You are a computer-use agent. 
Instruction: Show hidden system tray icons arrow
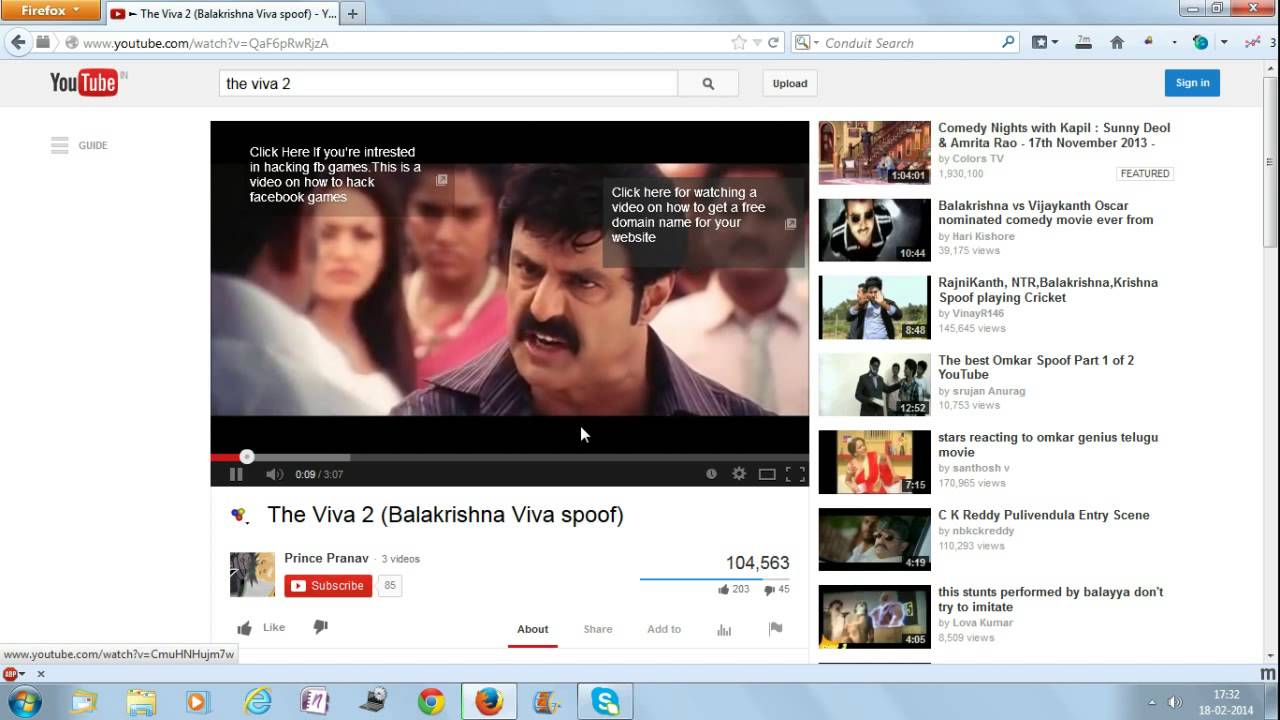tap(1151, 702)
